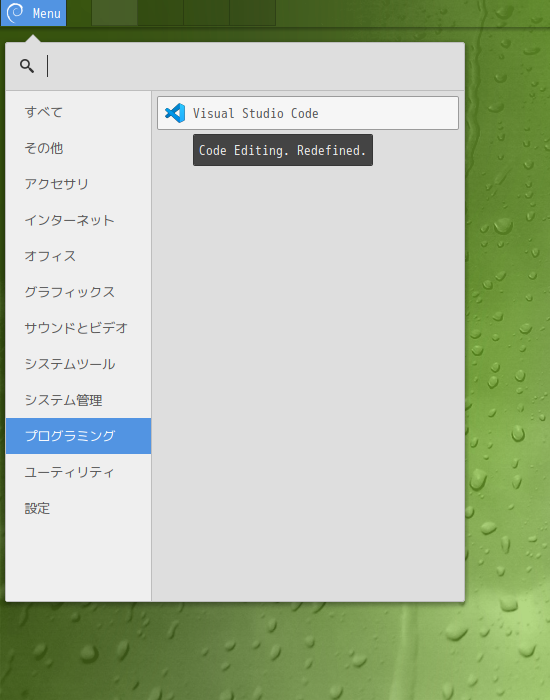Focus the menu search field
This screenshot has height=700, width=550.
click(x=252, y=66)
